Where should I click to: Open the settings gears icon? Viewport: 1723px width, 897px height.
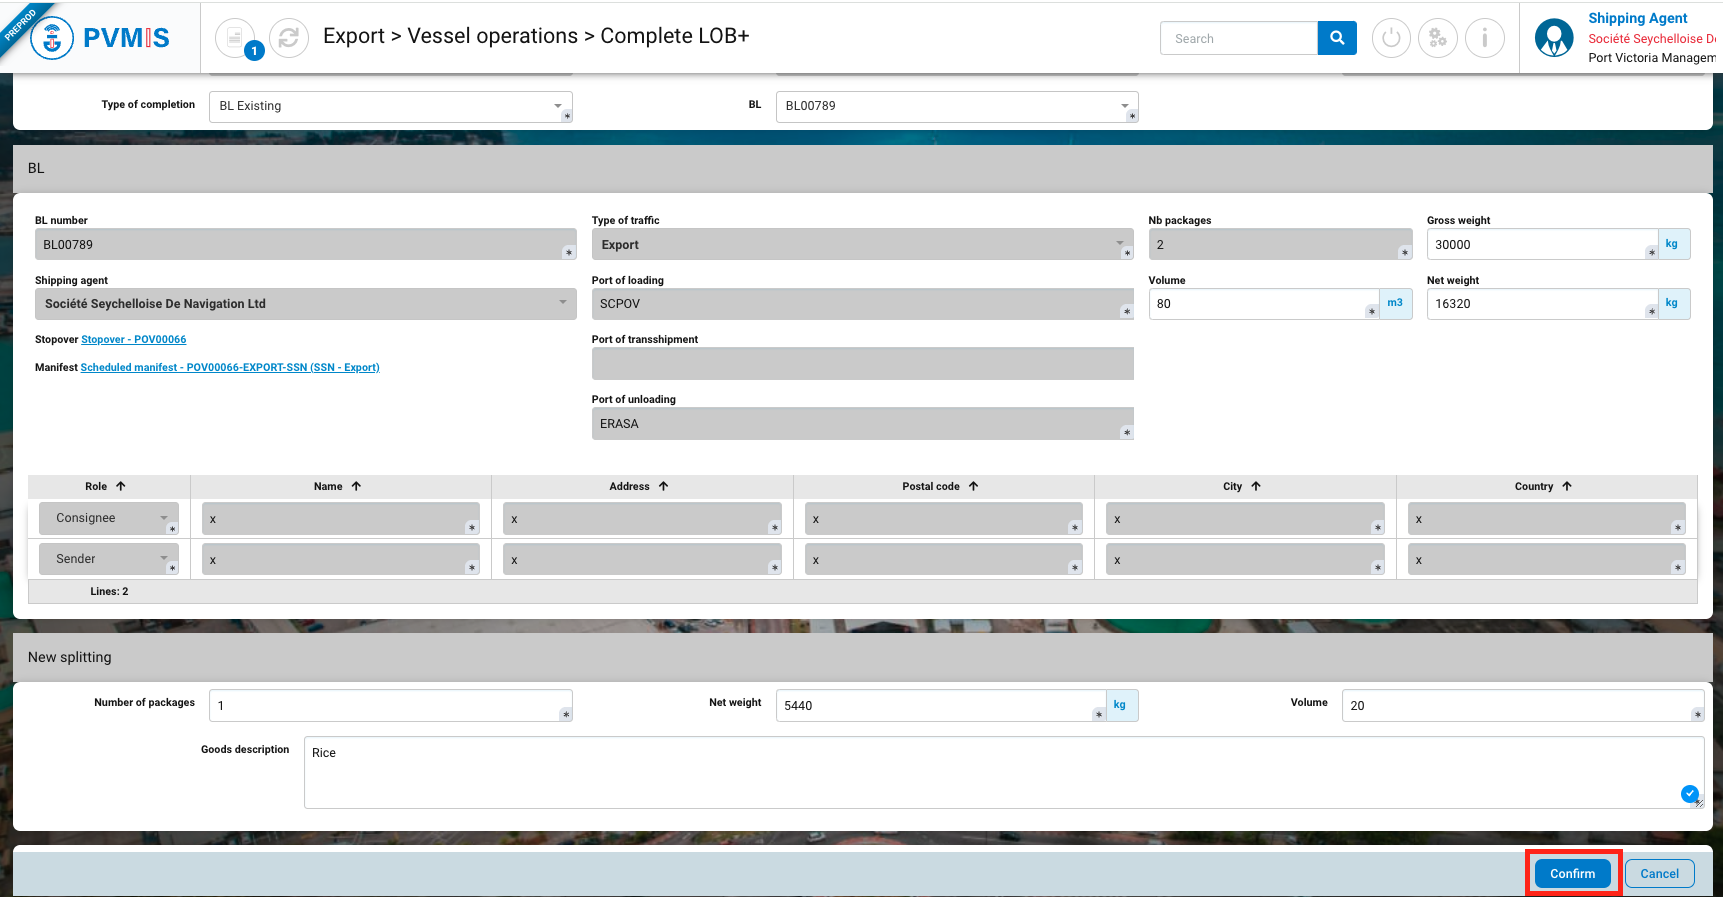click(x=1437, y=38)
